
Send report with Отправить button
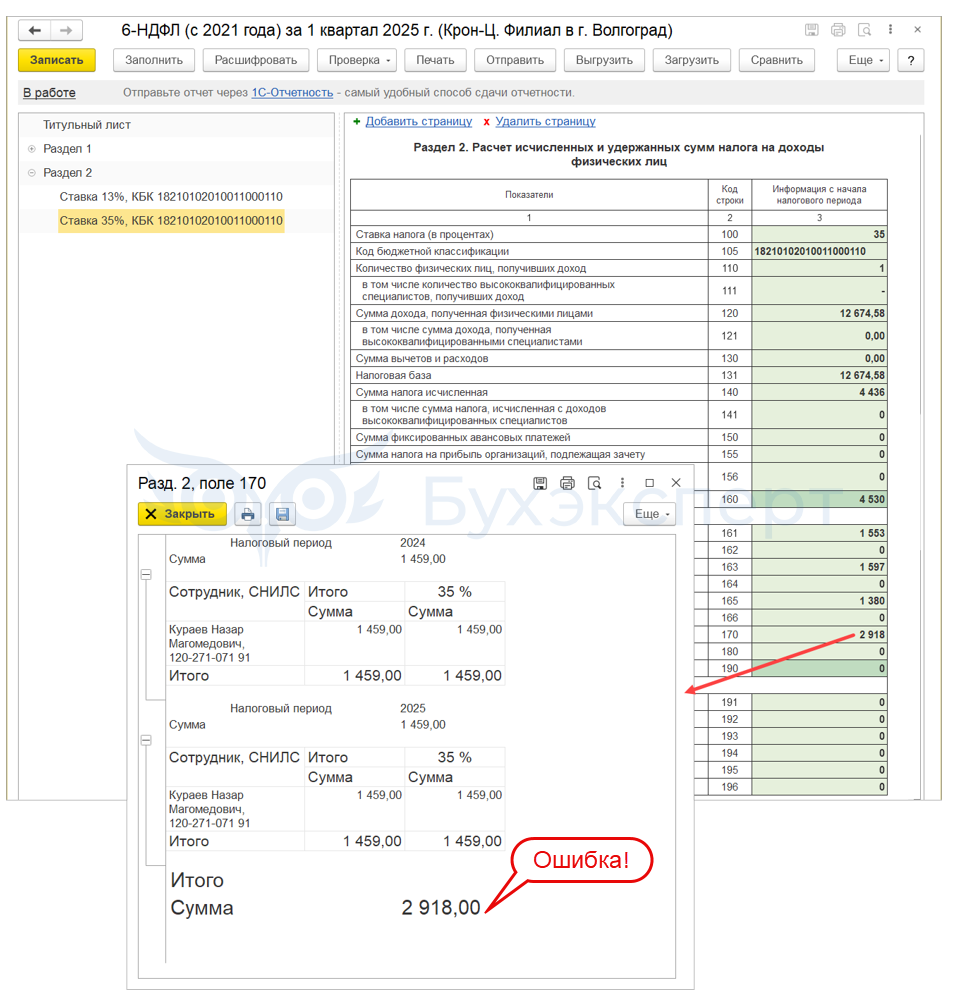[515, 60]
